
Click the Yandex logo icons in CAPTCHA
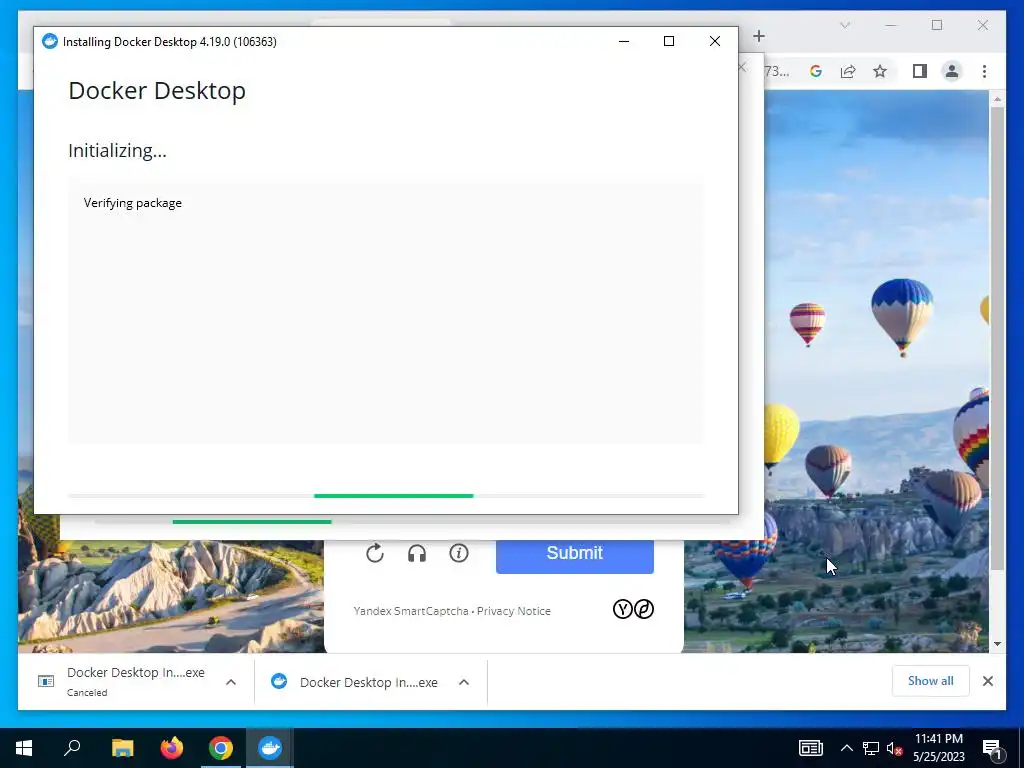click(x=633, y=609)
